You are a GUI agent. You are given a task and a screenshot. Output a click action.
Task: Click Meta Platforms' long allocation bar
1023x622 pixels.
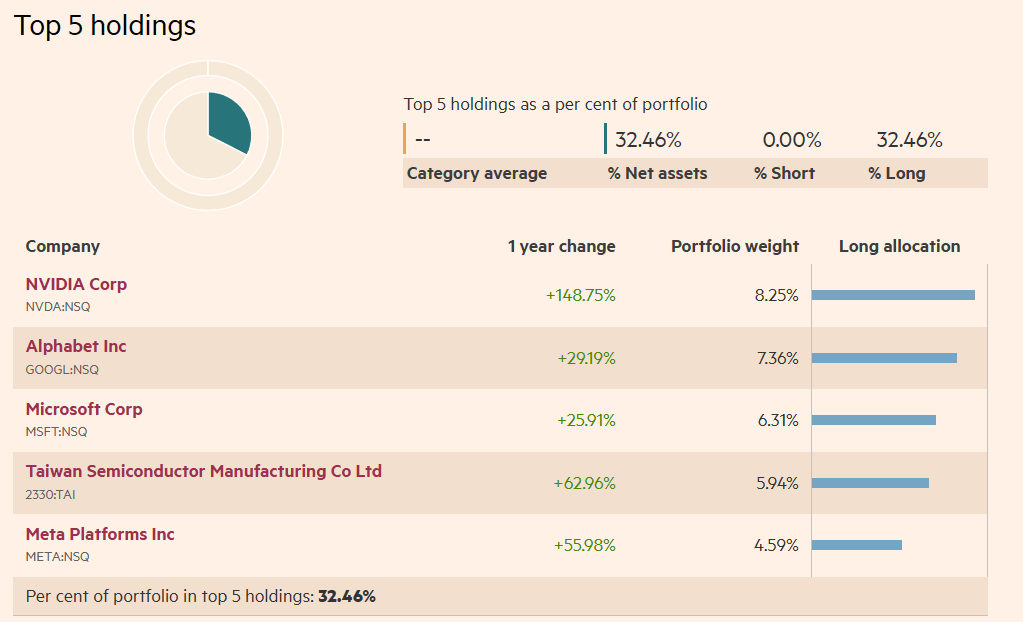tap(858, 544)
